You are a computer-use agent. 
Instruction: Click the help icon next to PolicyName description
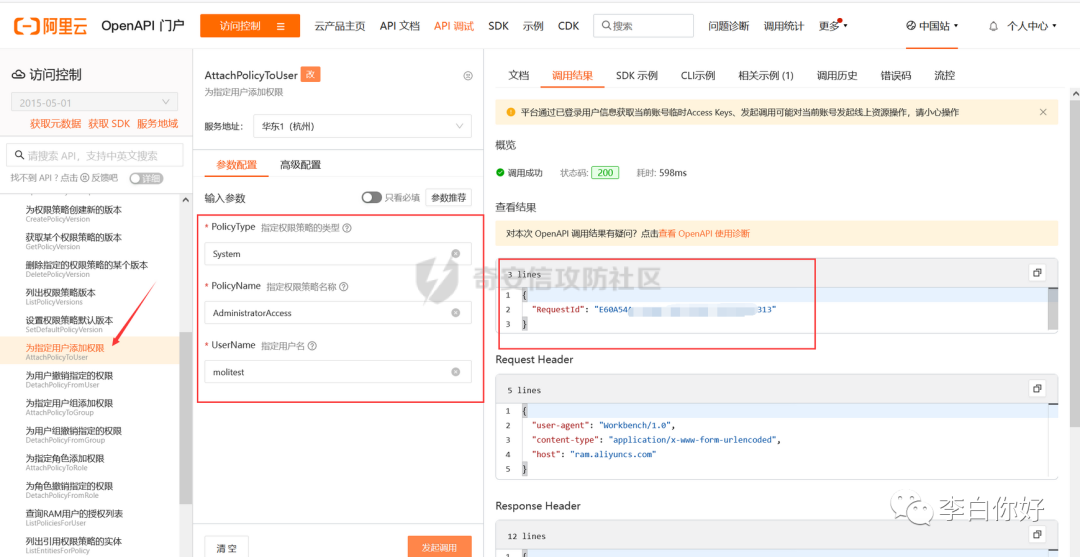pos(343,286)
